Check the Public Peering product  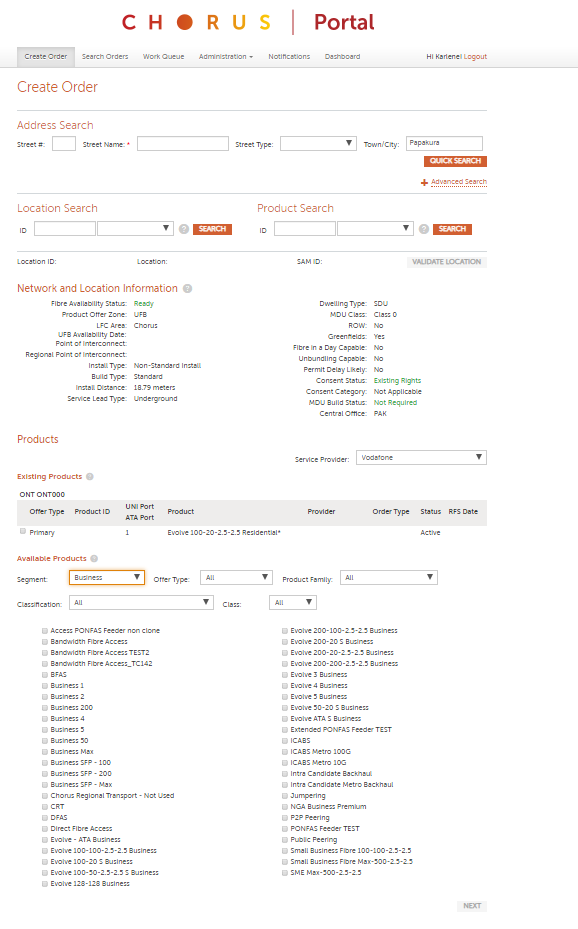click(285, 840)
